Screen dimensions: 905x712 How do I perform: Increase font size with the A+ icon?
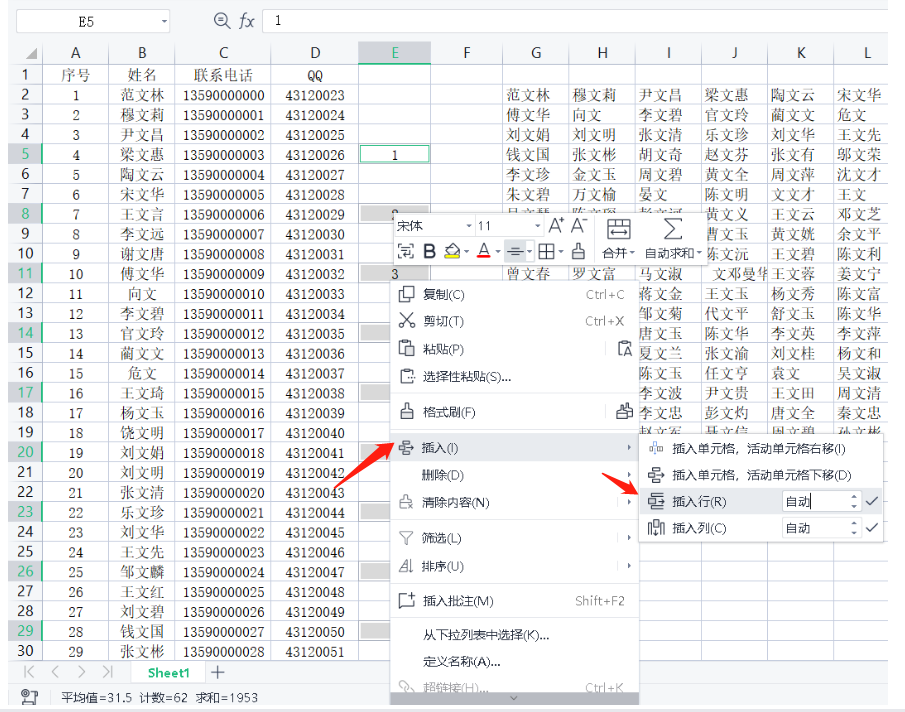click(x=555, y=226)
